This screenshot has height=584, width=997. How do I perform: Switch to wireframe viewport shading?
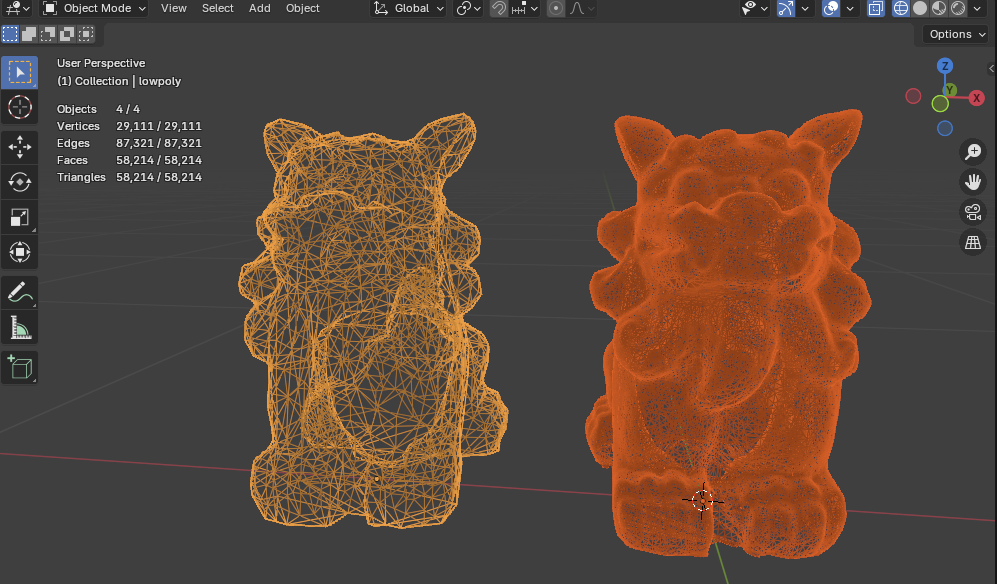(x=900, y=8)
